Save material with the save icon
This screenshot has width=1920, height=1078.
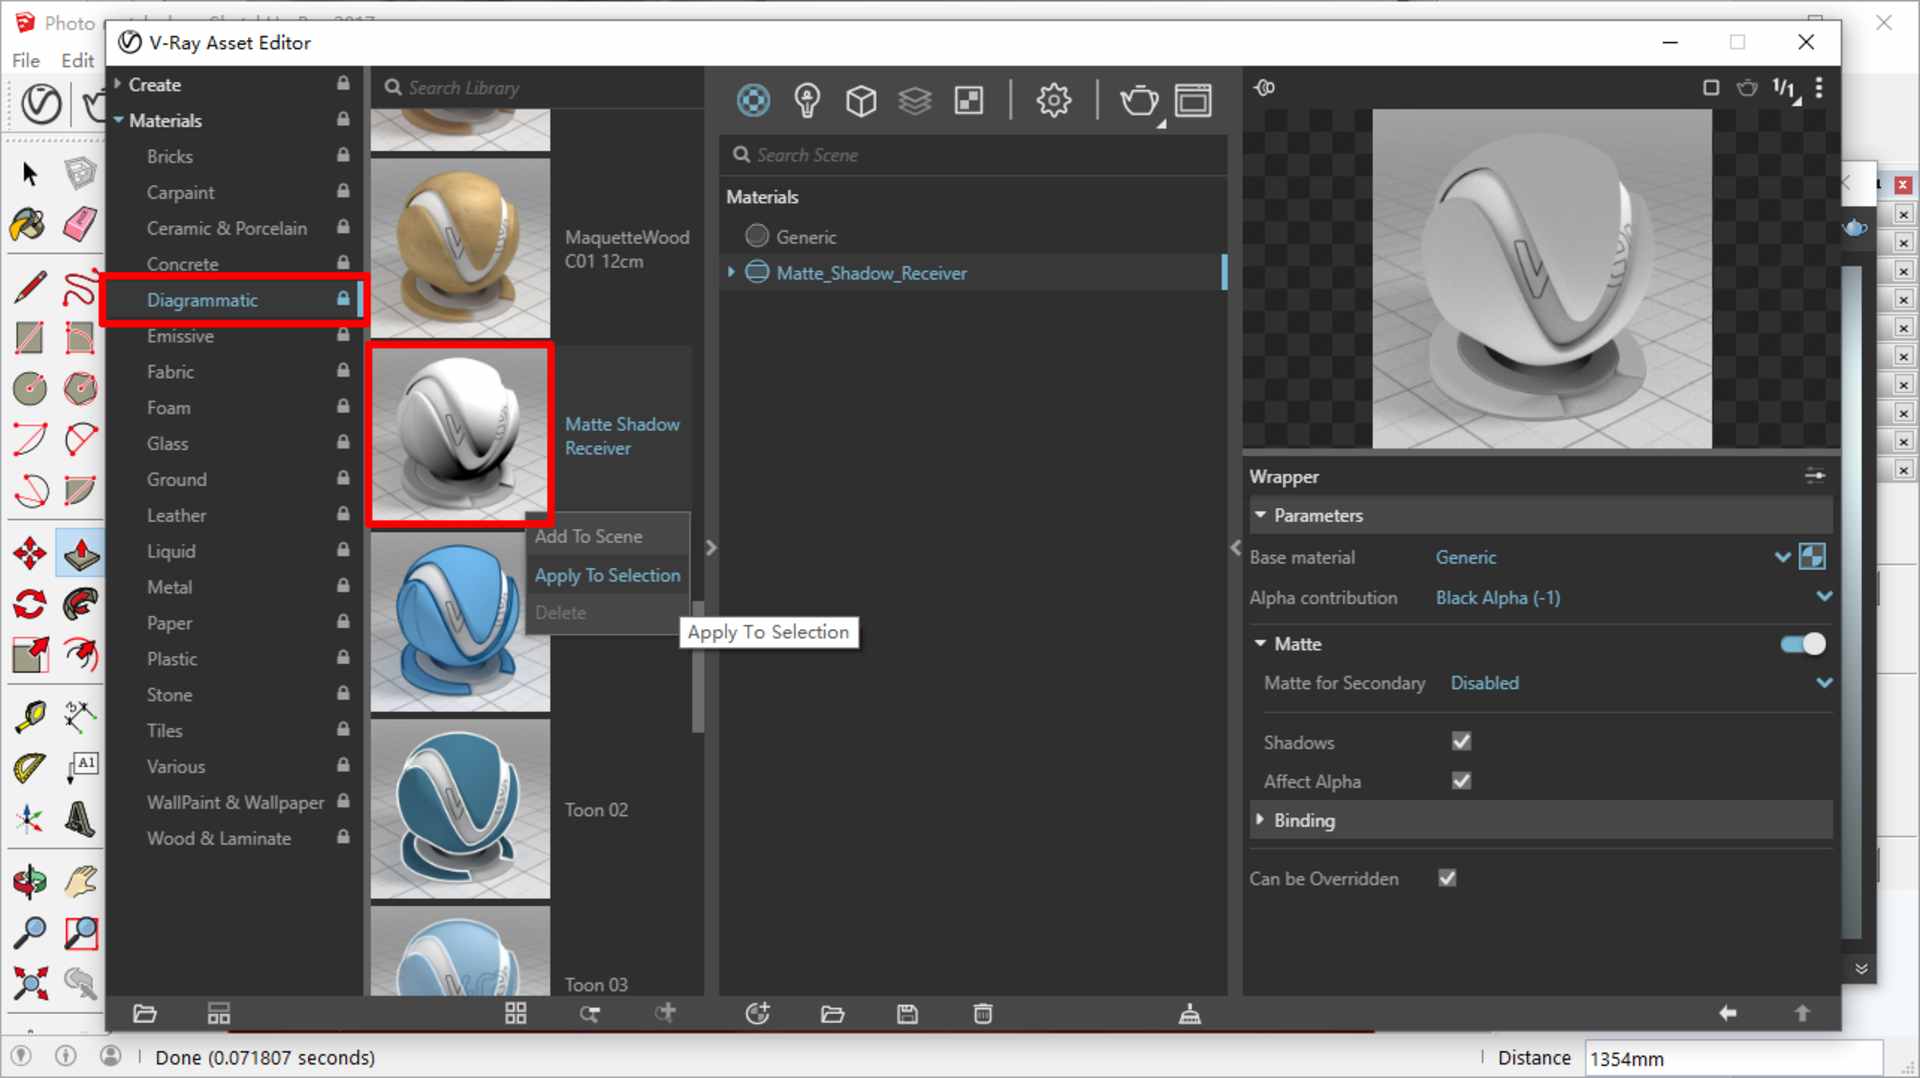[907, 1013]
